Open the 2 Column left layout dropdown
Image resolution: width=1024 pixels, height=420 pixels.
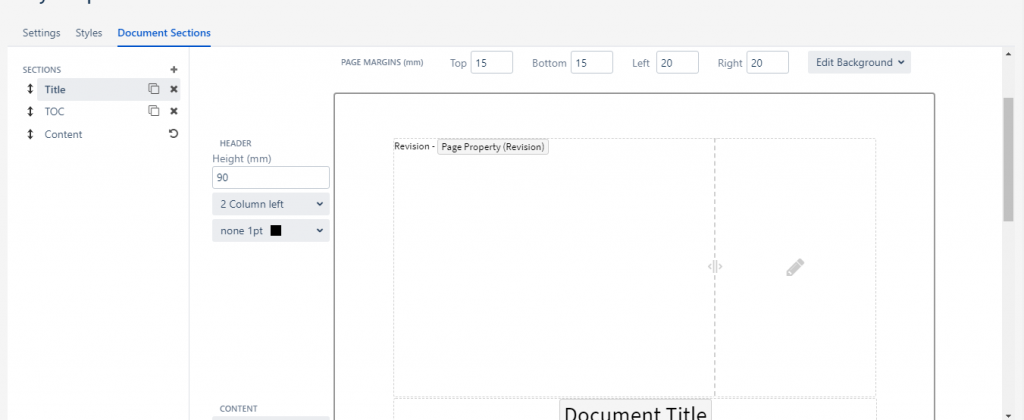(x=271, y=204)
